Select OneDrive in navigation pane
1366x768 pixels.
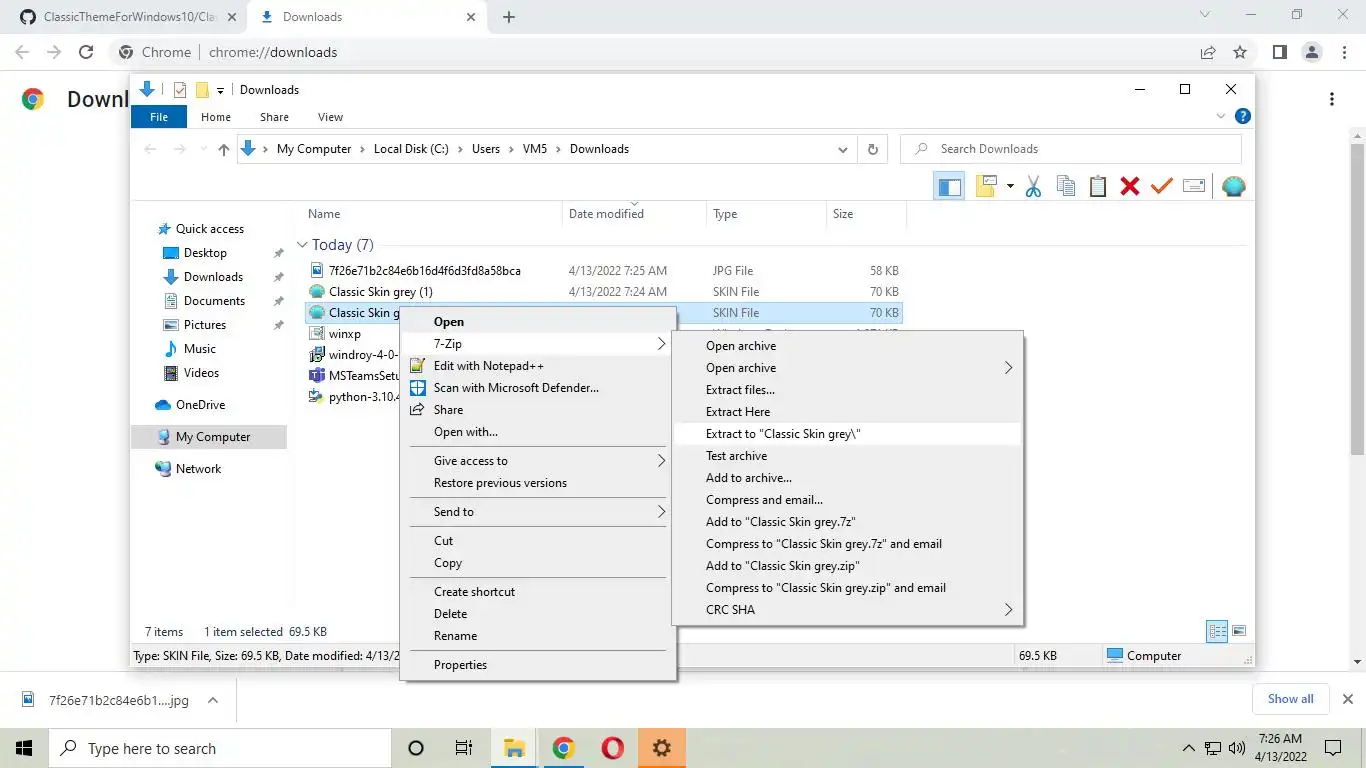[200, 405]
